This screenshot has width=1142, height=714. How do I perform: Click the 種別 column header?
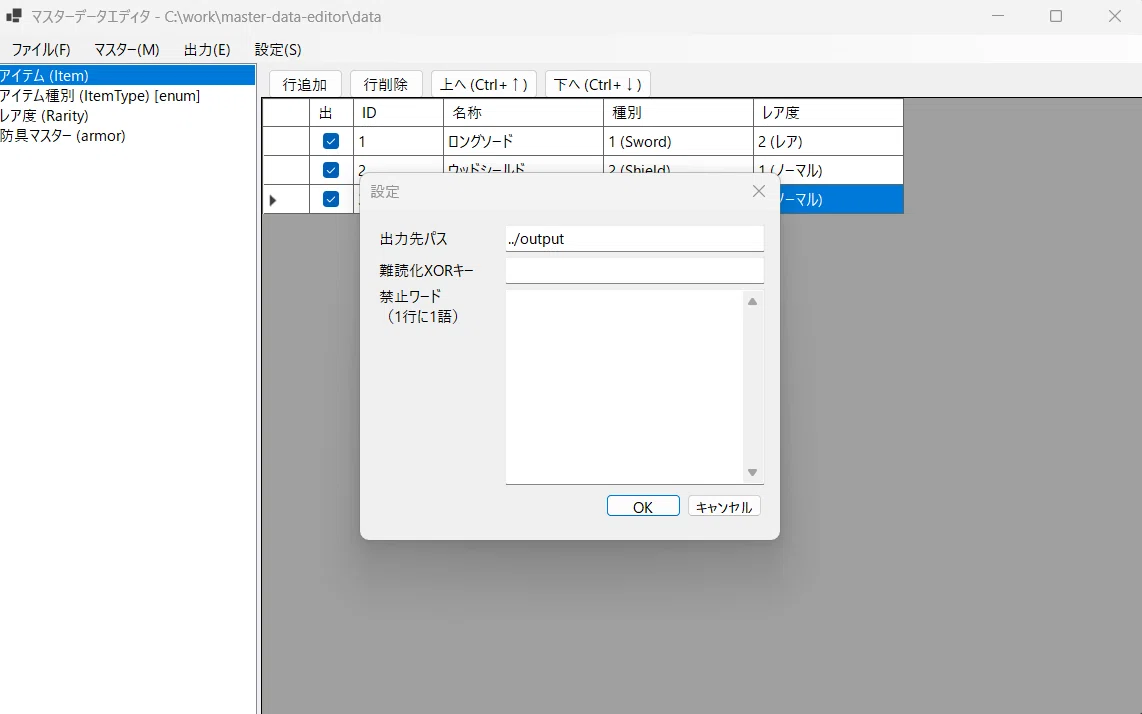(x=679, y=113)
